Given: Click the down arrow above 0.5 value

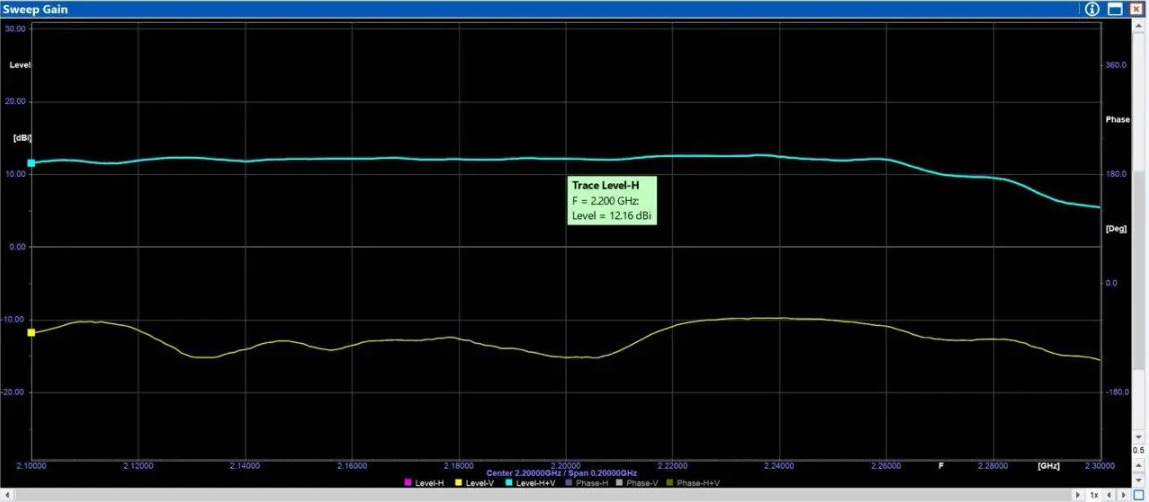Looking at the screenshot, I should click(x=1139, y=437).
